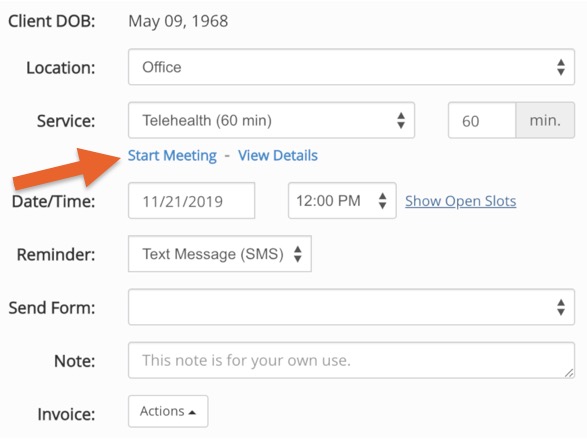The image size is (587, 439).
Task: Click the Location dropdown's up-down arrows
Action: coord(561,67)
